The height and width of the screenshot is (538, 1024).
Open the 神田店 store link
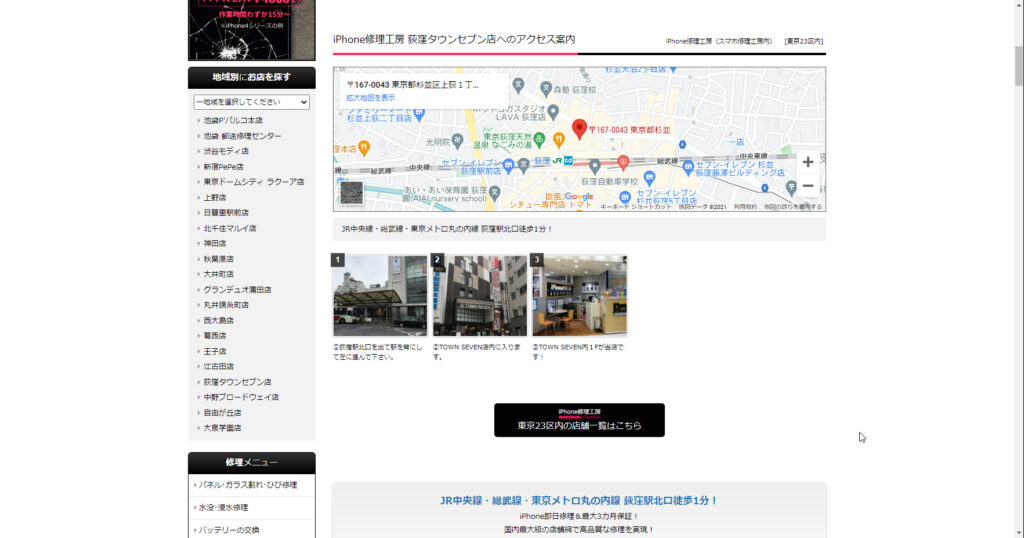tap(215, 244)
